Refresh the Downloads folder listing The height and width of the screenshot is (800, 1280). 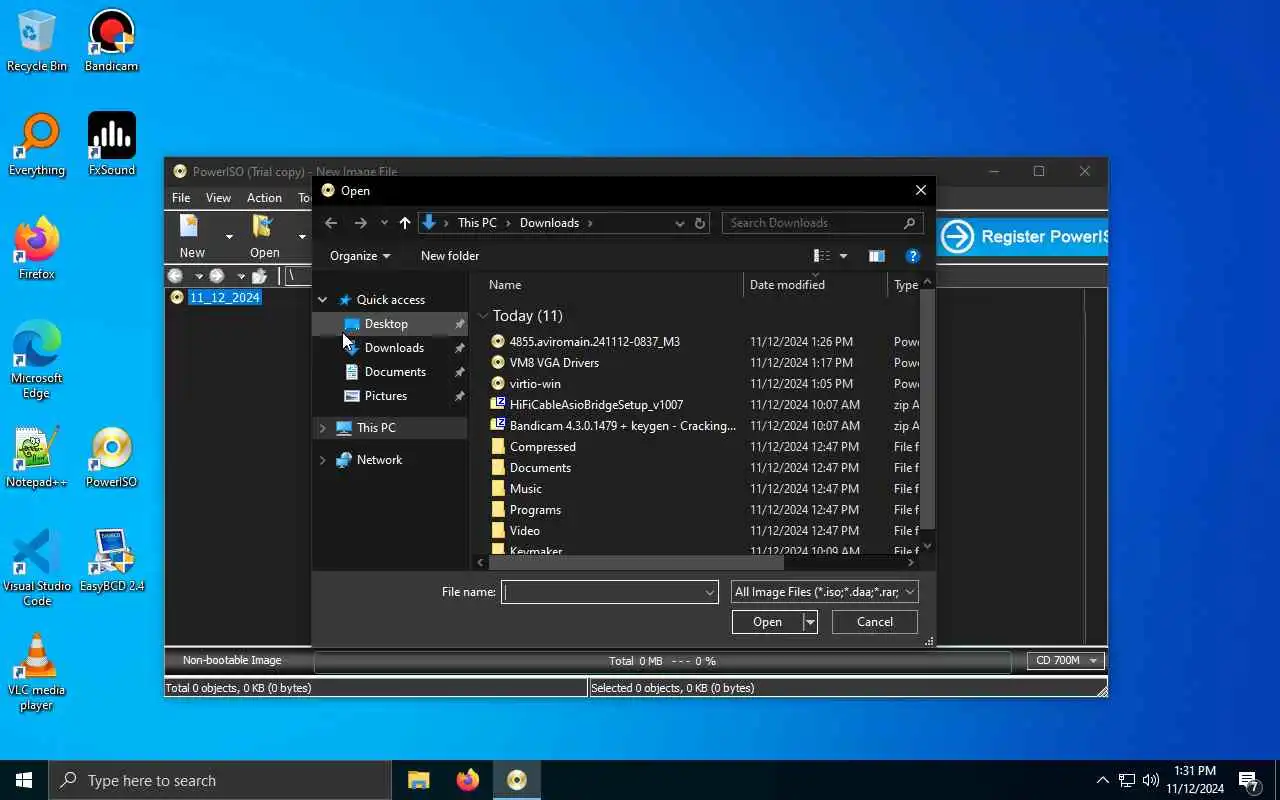pyautogui.click(x=700, y=223)
